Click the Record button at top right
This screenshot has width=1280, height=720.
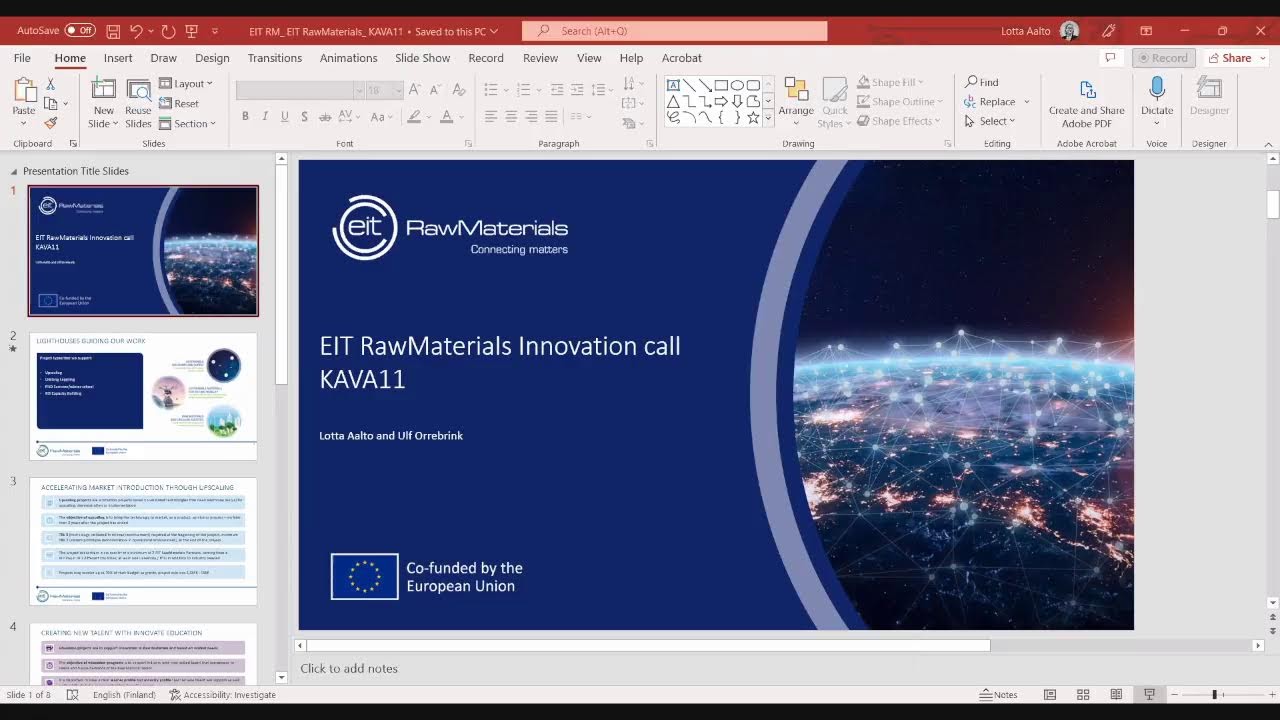tap(1163, 58)
